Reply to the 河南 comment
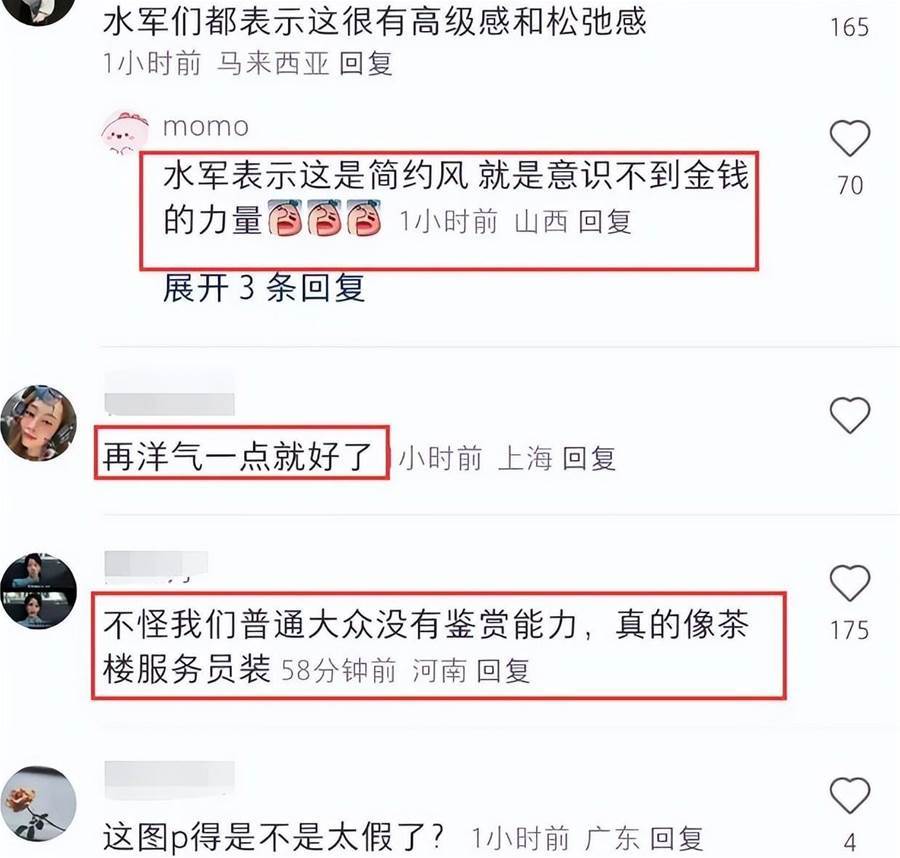900x858 pixels. 503,670
